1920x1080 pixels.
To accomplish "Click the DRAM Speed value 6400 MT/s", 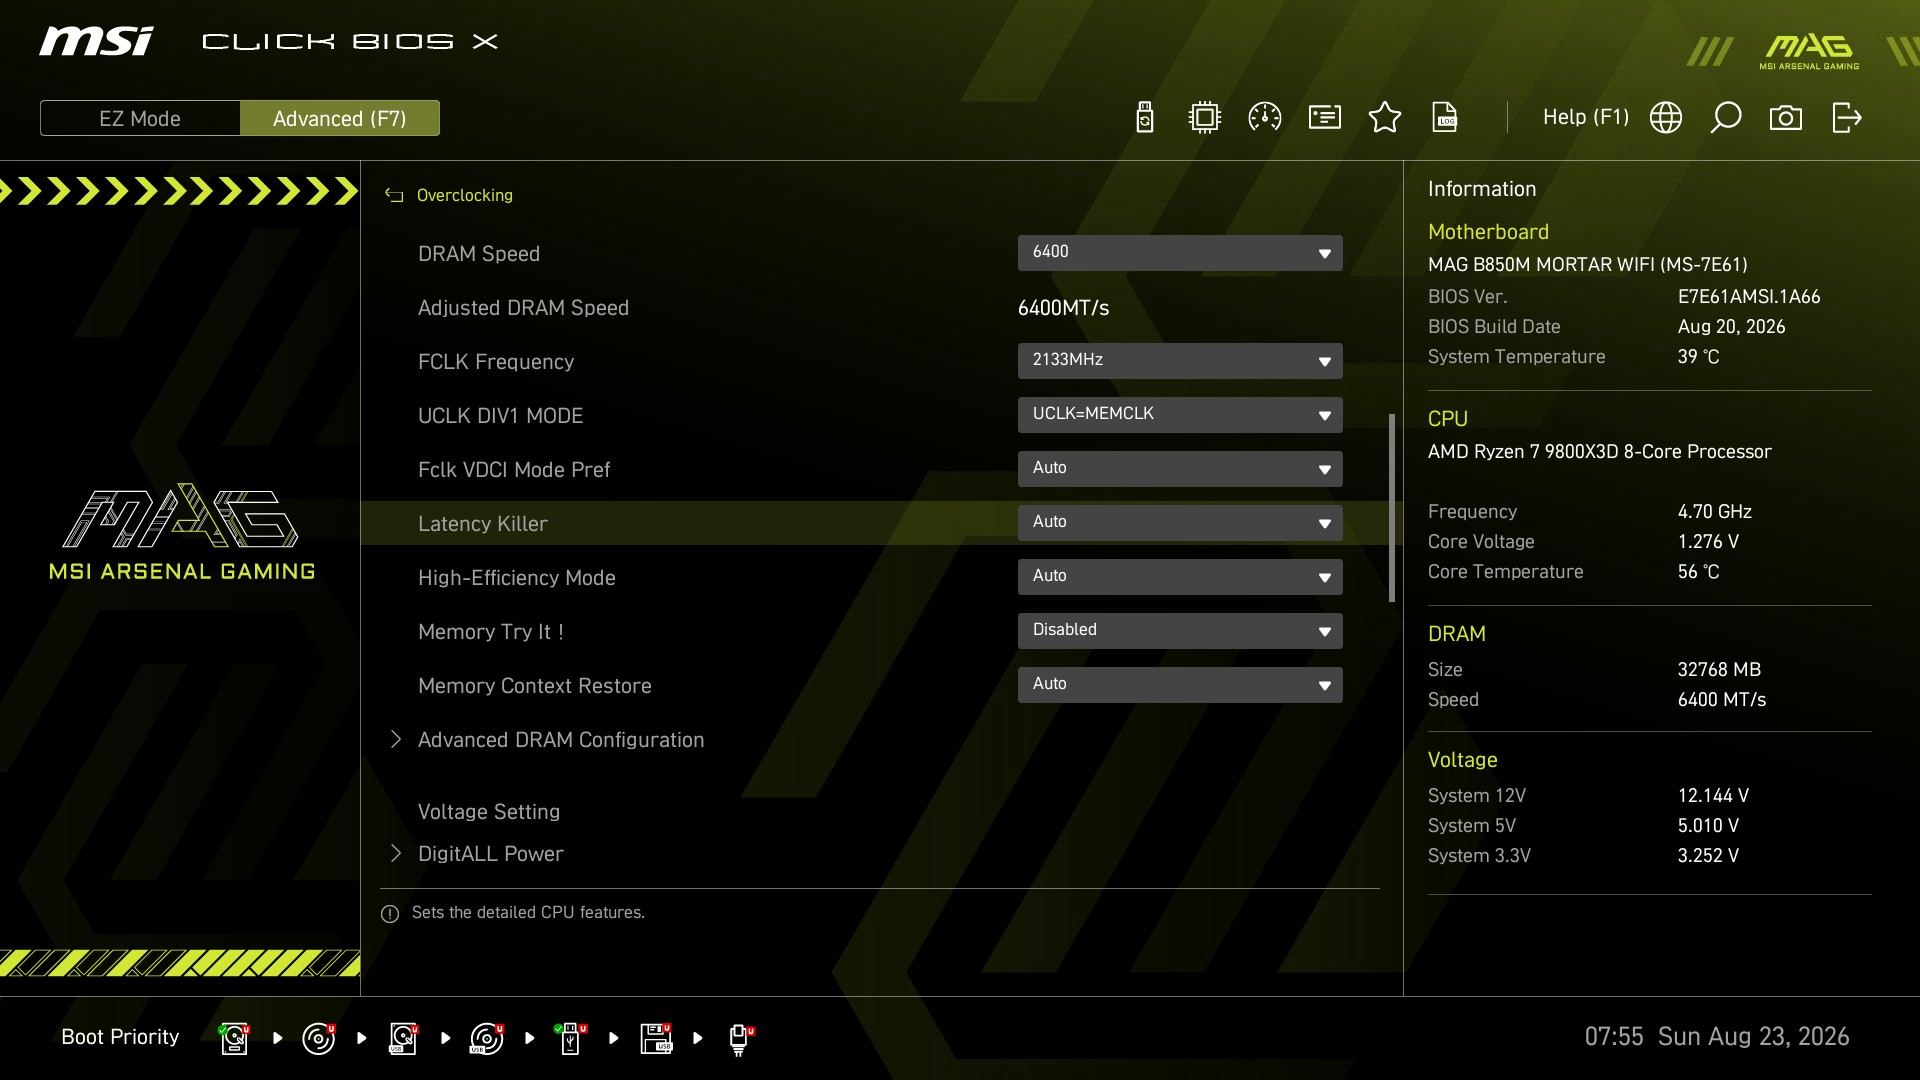I will pyautogui.click(x=1722, y=700).
